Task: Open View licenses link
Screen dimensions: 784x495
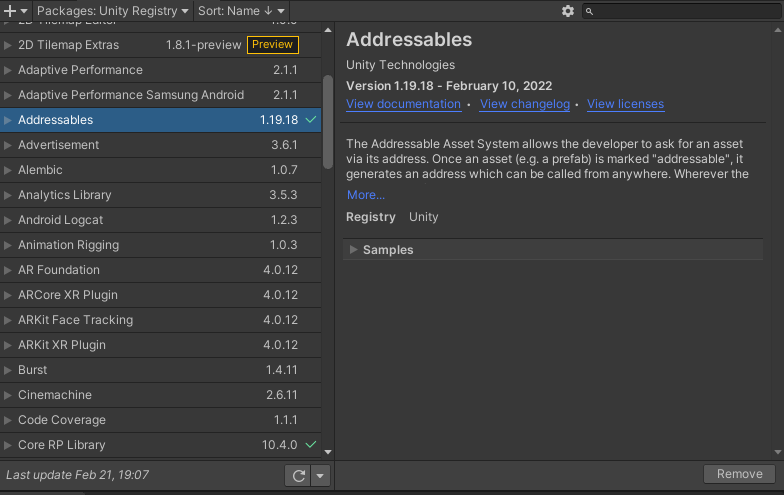Action: tap(626, 104)
